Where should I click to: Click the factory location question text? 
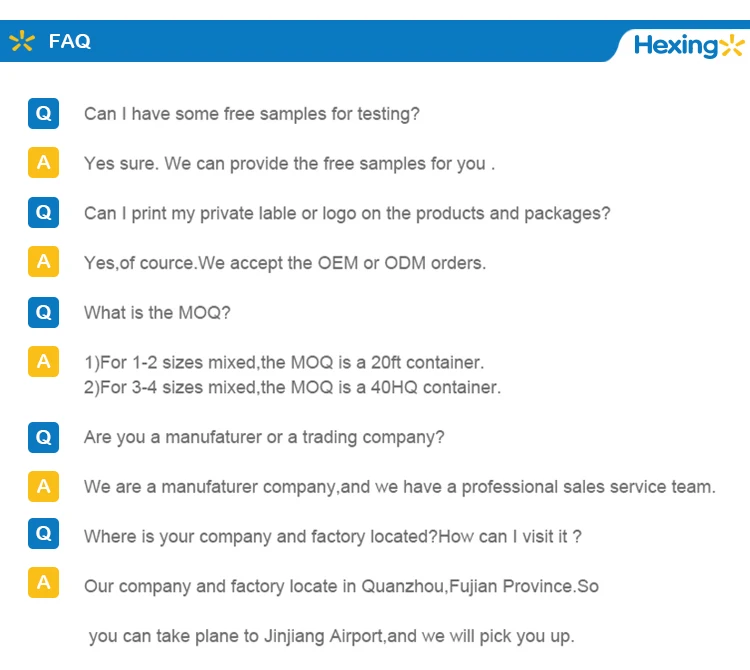click(x=332, y=537)
